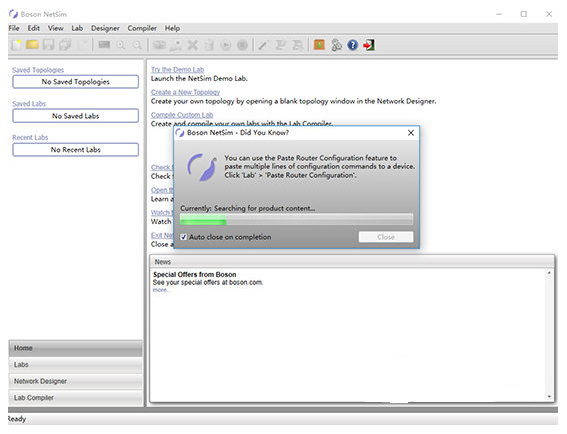Click the pencil edit toolbar icon
This screenshot has width=567, height=434.
263,45
